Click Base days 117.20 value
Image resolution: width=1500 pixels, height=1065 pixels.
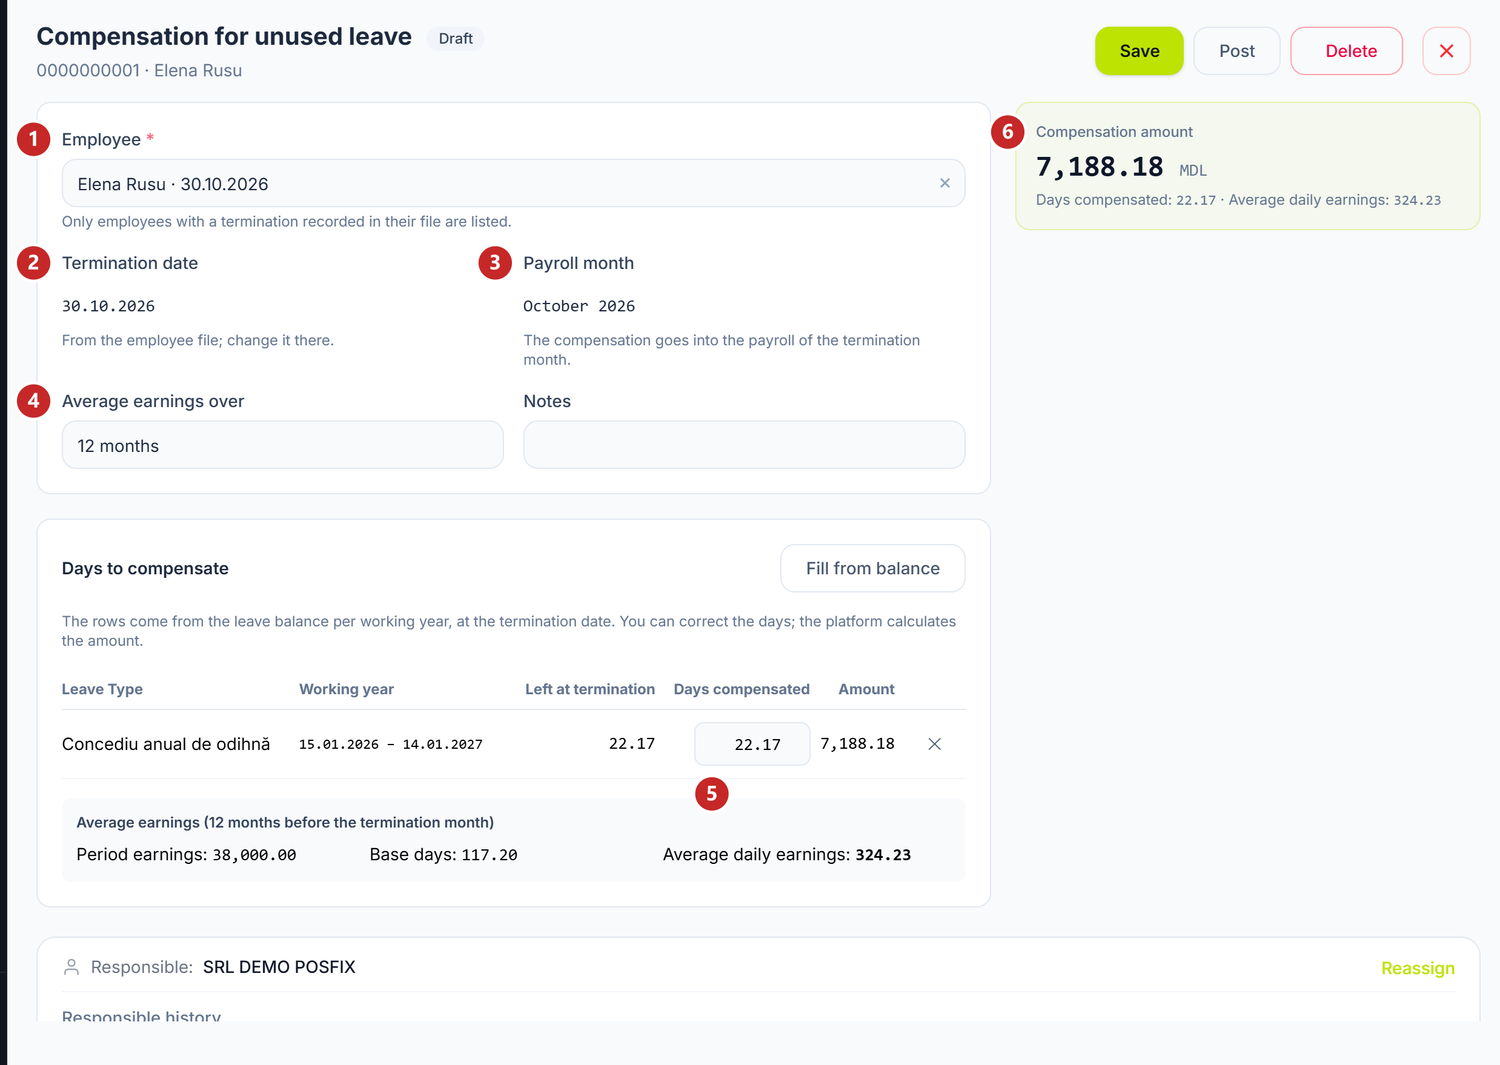coord(489,855)
